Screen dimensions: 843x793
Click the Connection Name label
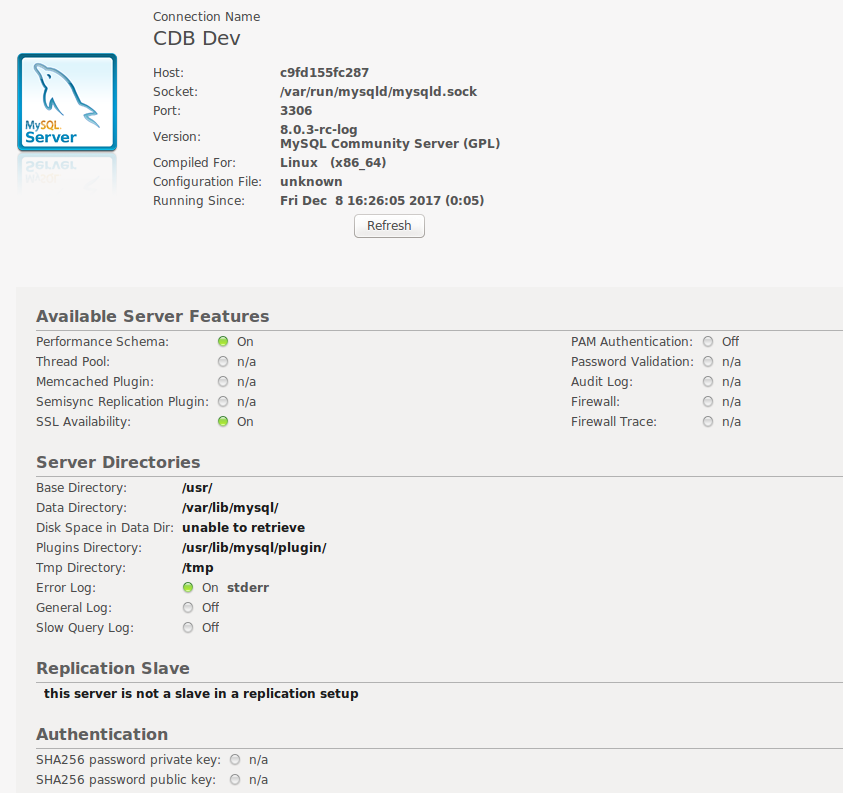tap(206, 17)
